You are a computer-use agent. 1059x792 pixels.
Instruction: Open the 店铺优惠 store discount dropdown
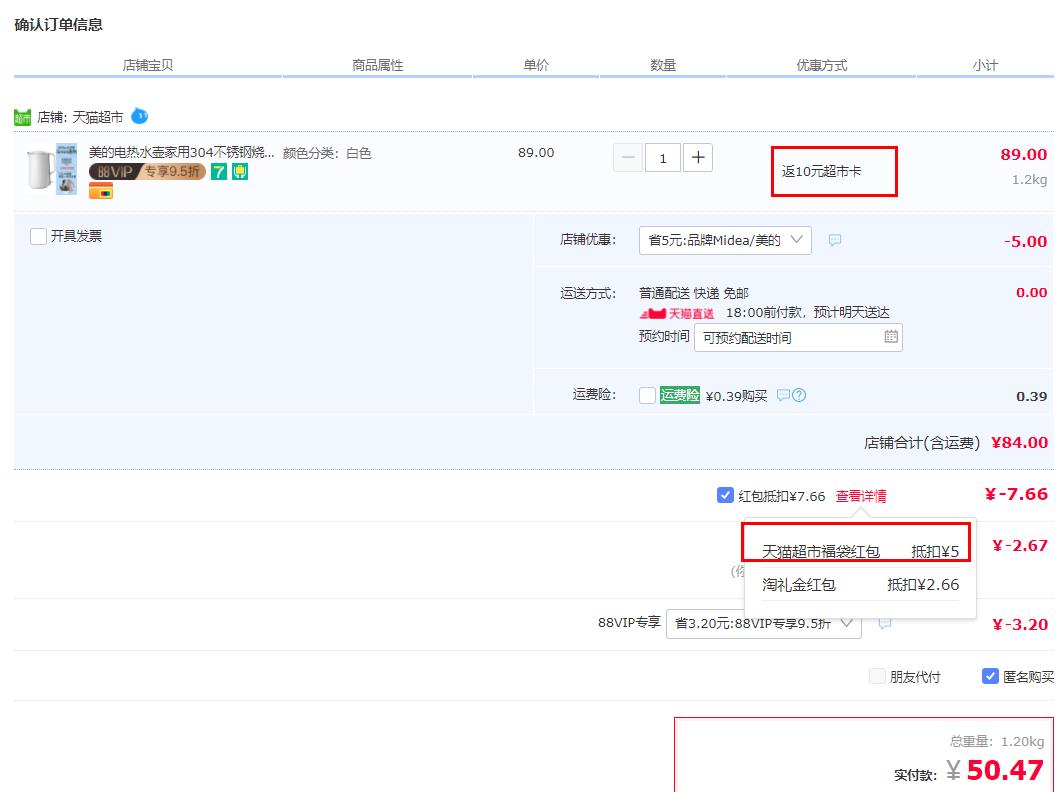[725, 240]
